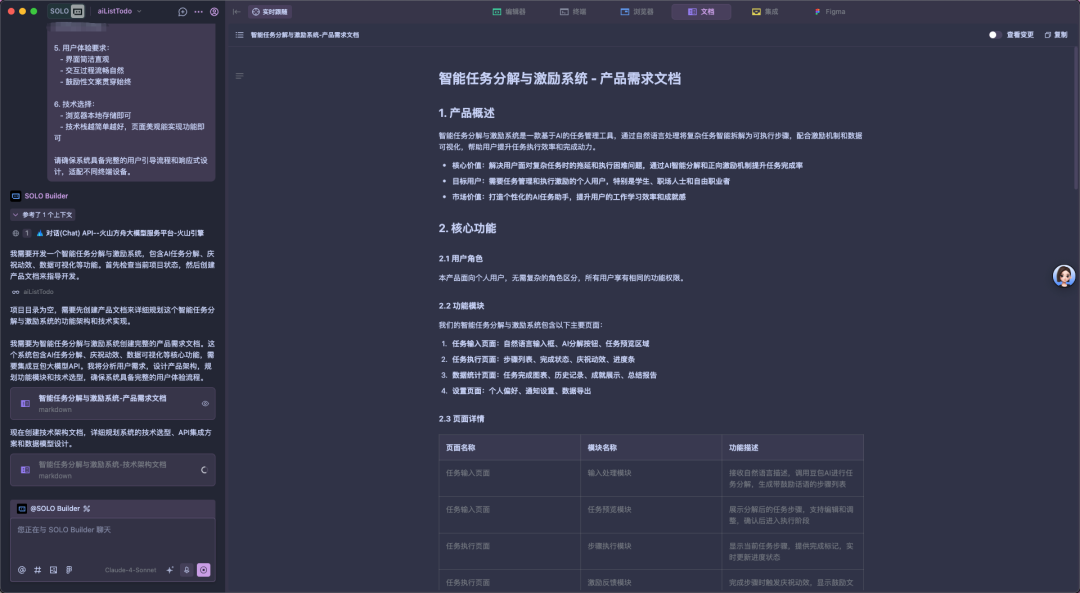Click the 2. 核心功能 heading
Screen dimensions: 1080x593
point(467,228)
